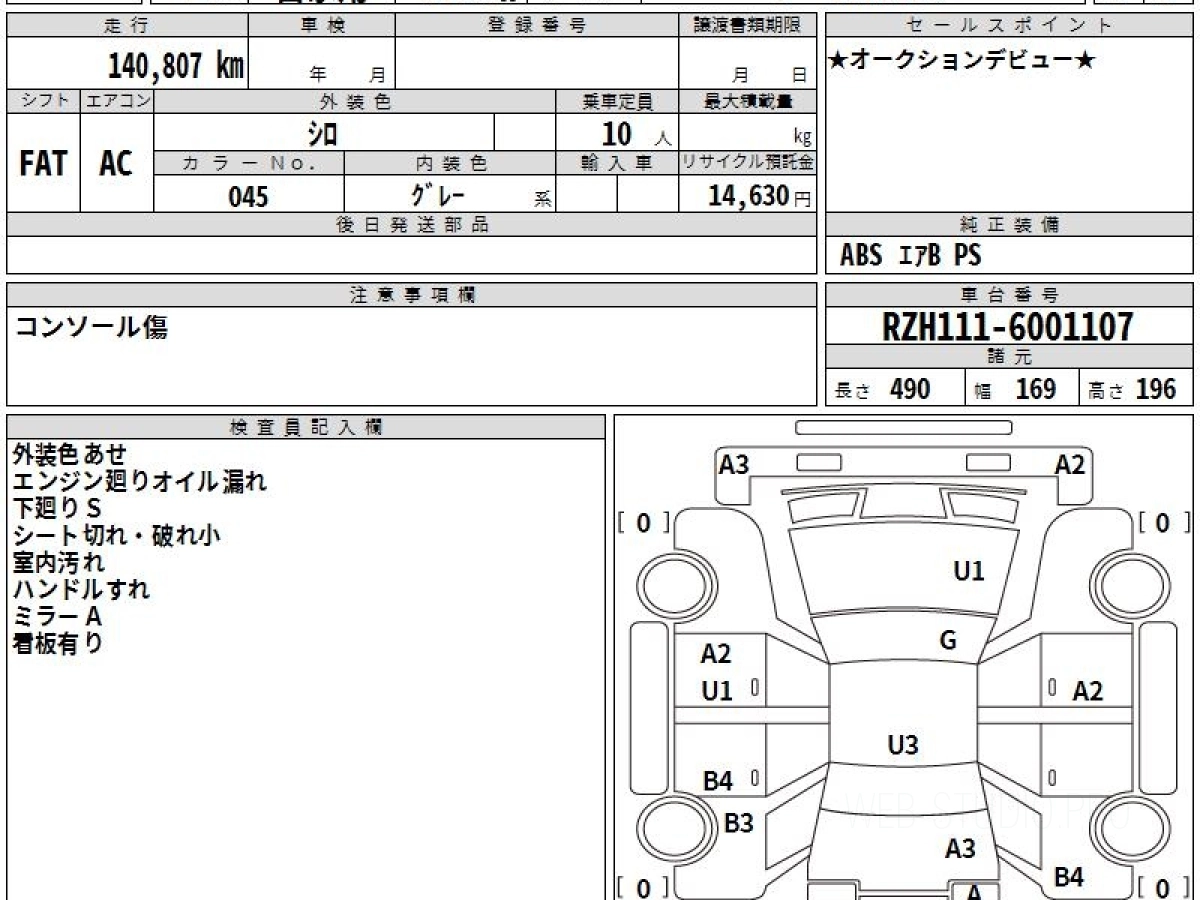
Task: Select the シフト header cell
Action: pyautogui.click(x=44, y=101)
